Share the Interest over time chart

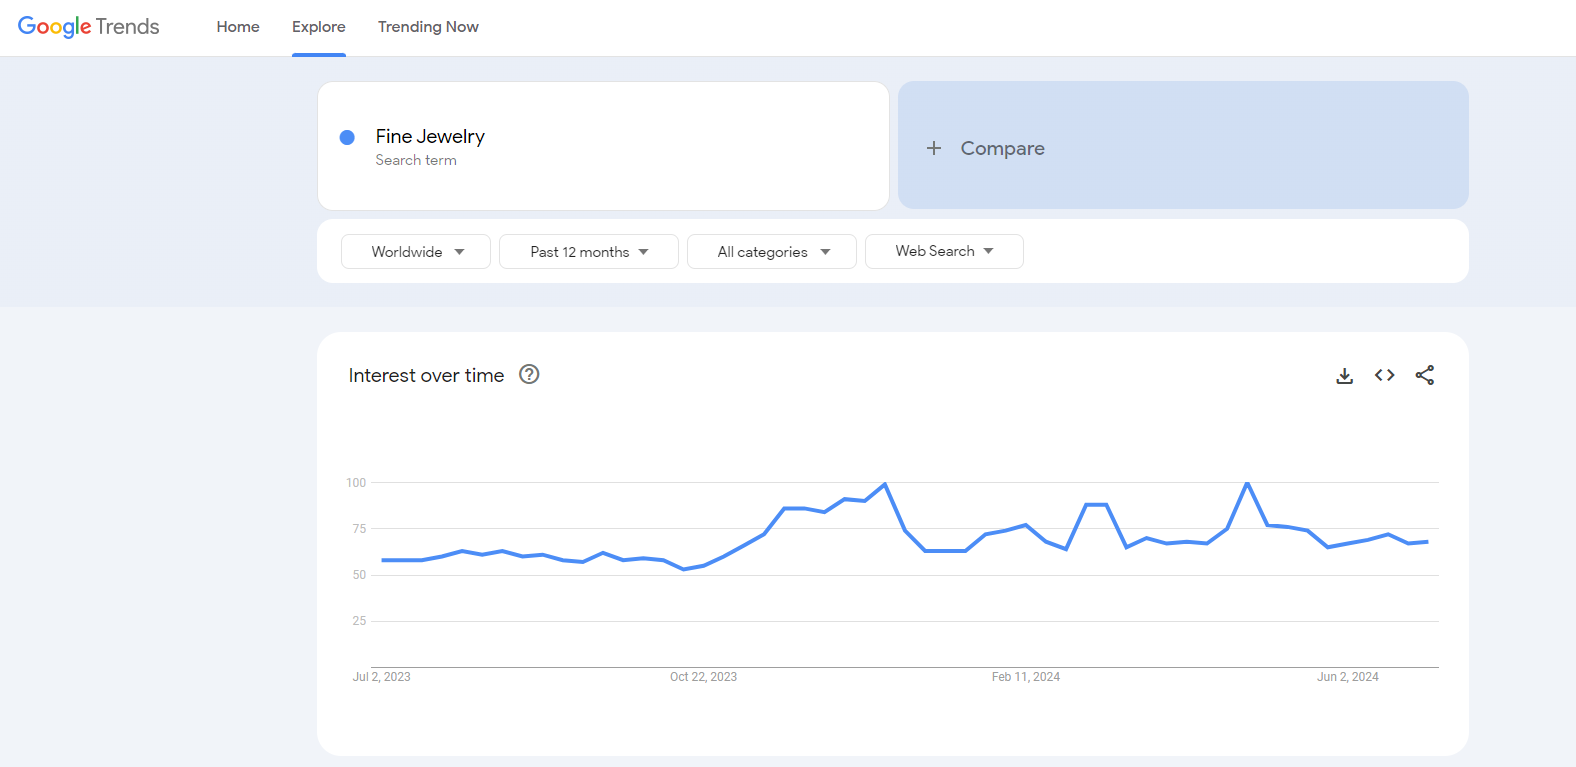point(1425,375)
